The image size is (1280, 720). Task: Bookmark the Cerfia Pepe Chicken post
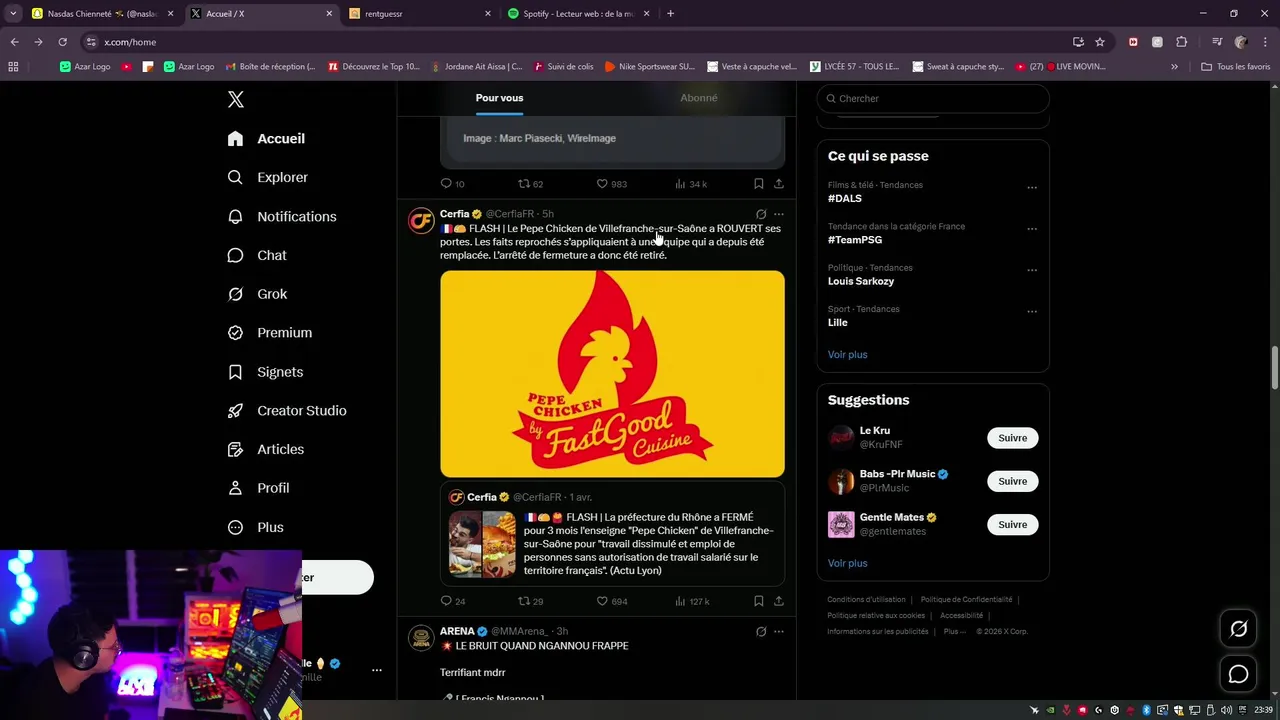point(759,601)
